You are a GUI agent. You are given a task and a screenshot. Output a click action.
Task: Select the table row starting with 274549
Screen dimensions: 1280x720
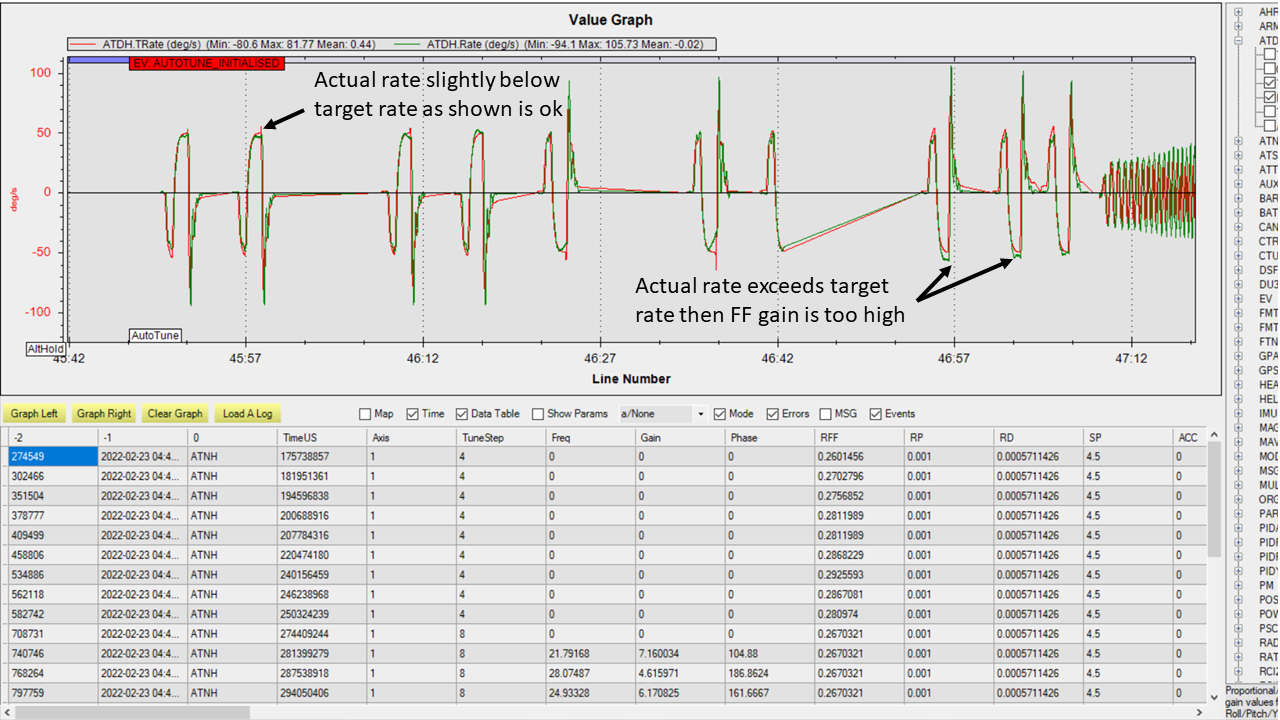pos(50,456)
